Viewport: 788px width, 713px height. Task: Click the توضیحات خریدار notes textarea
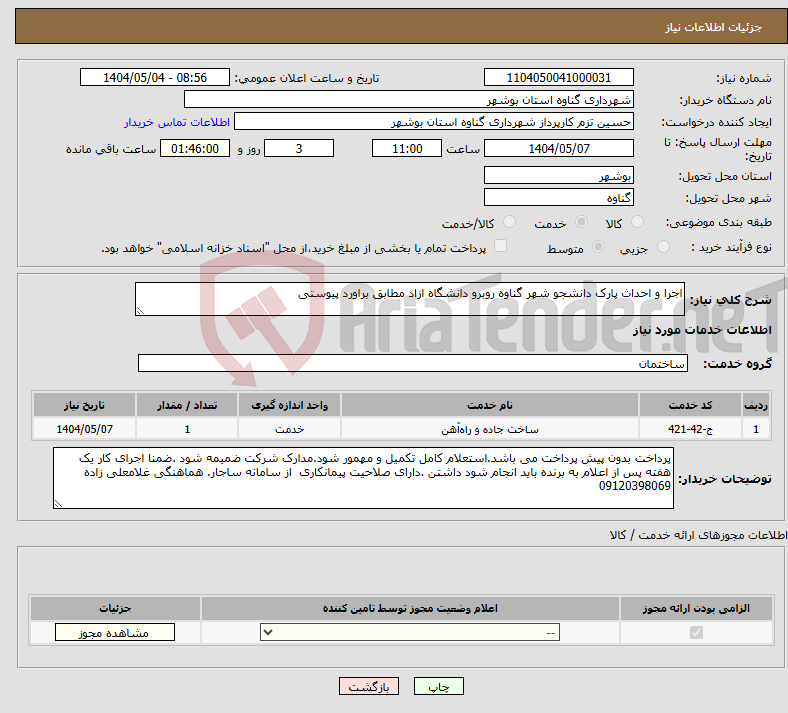tap(363, 478)
